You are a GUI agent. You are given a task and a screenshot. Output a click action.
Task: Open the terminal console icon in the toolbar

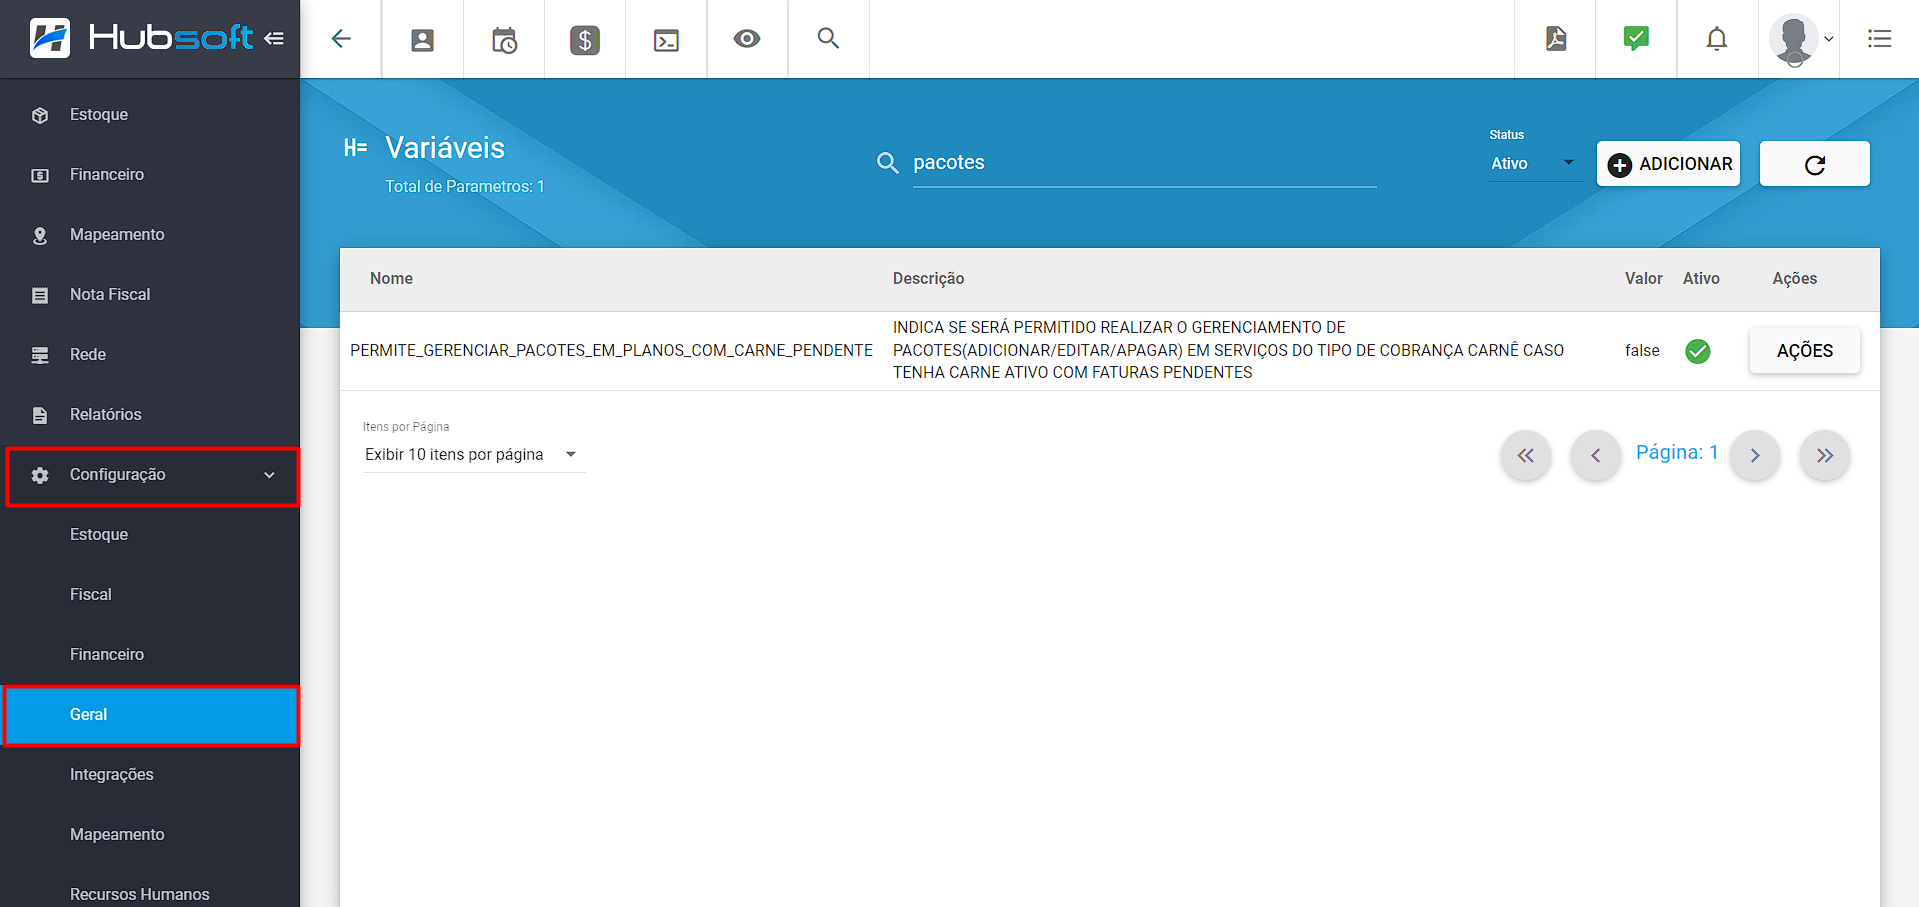click(x=666, y=40)
